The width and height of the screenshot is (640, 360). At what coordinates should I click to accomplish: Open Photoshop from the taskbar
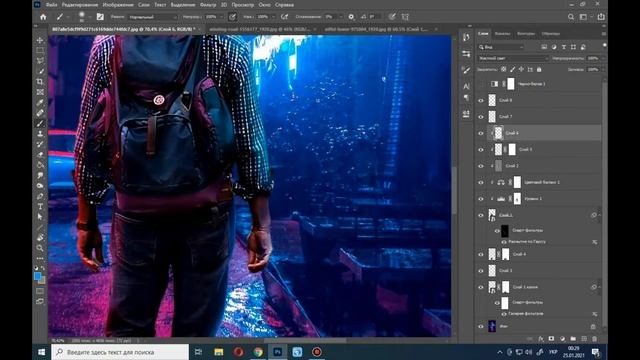(278, 352)
